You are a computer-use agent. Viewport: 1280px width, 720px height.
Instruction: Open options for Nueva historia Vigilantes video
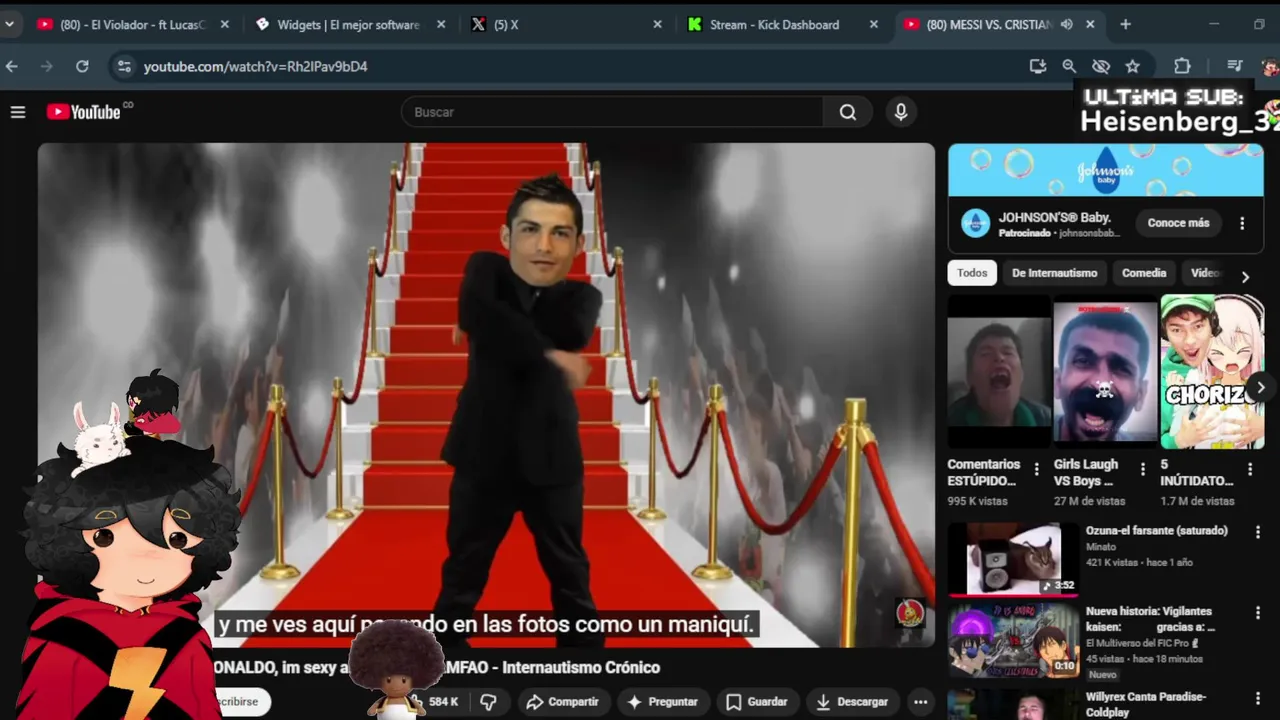[x=1257, y=613]
